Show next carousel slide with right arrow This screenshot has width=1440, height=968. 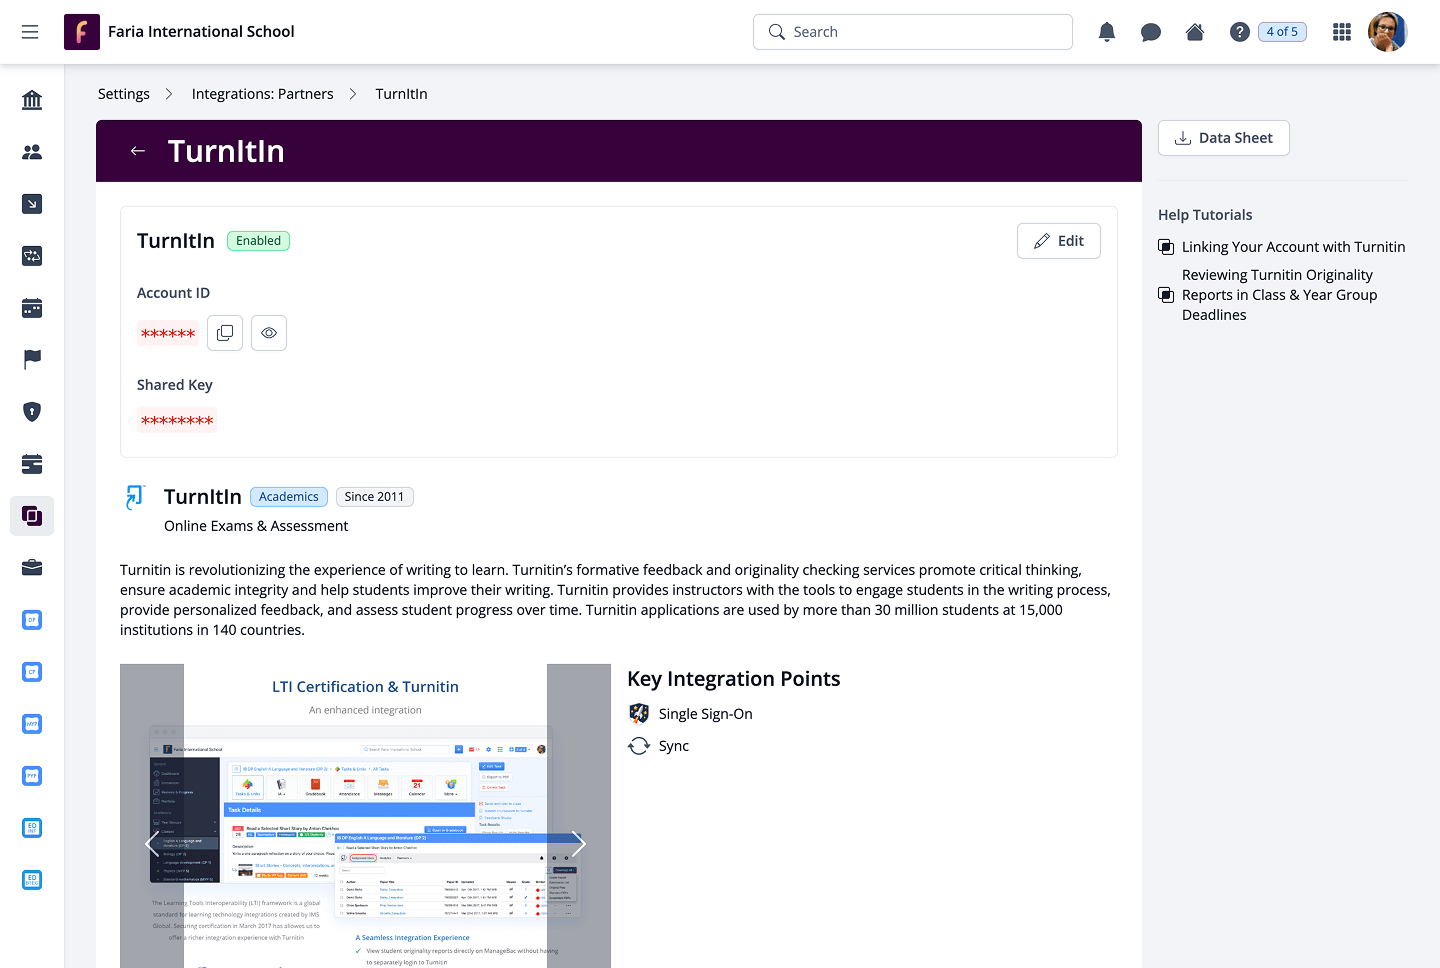578,844
